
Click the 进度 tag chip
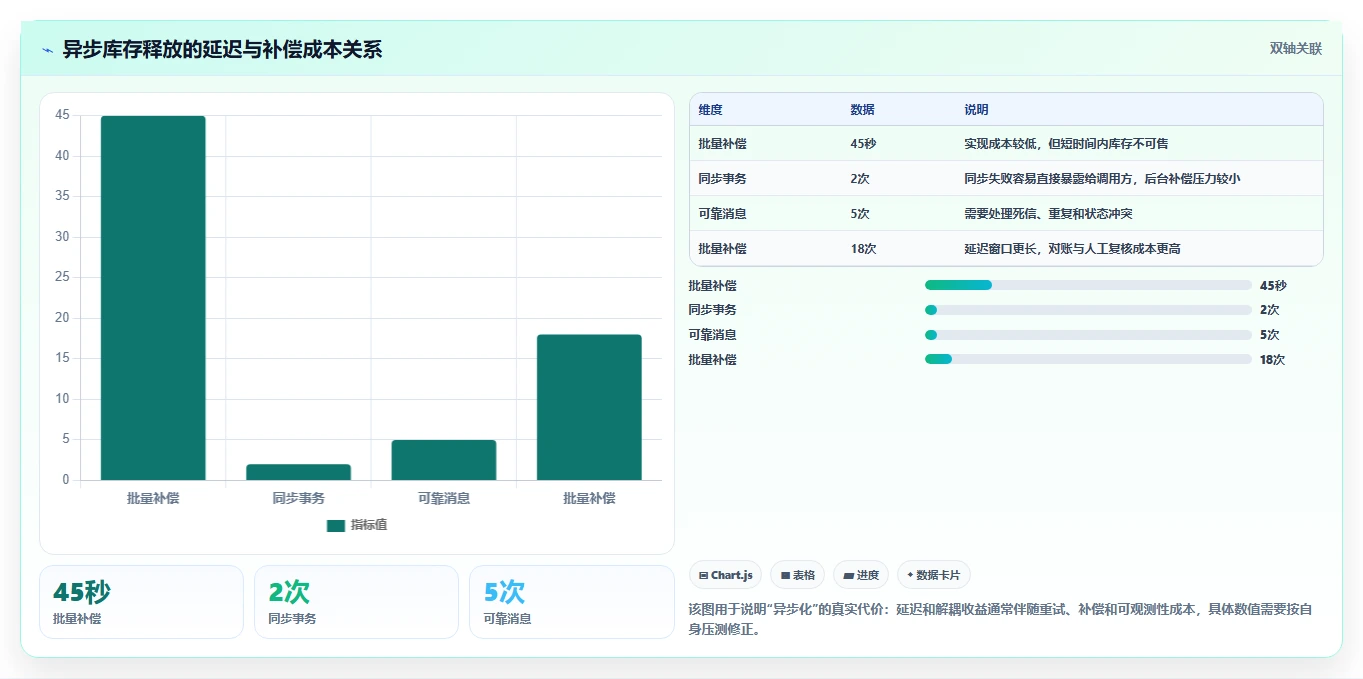(x=861, y=575)
